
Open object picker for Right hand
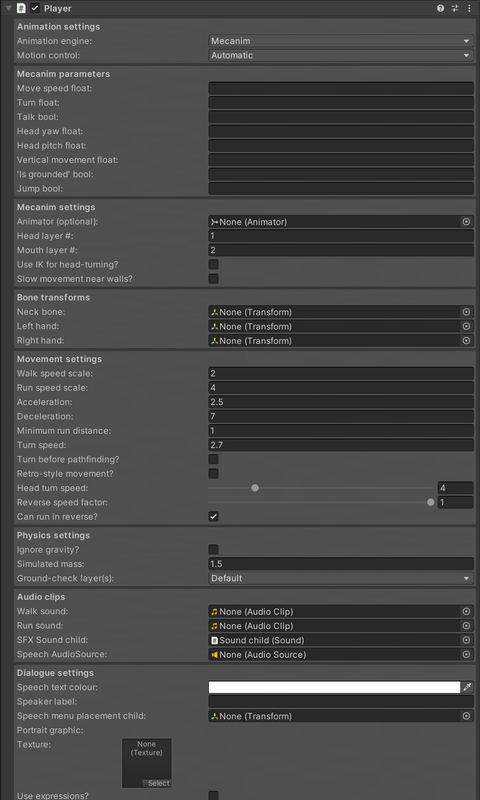(x=466, y=340)
